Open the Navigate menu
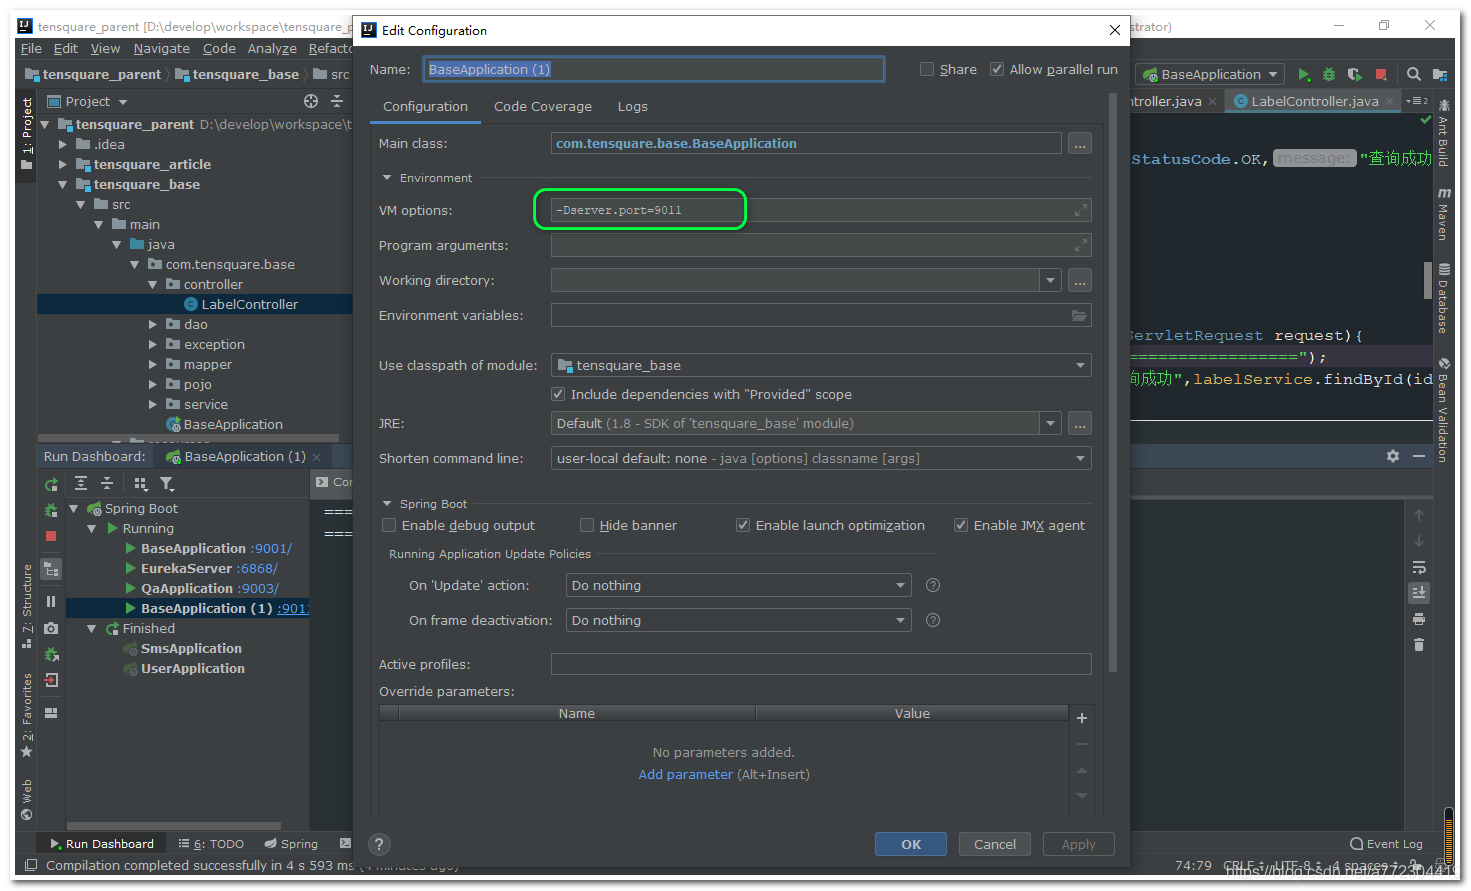 [162, 48]
